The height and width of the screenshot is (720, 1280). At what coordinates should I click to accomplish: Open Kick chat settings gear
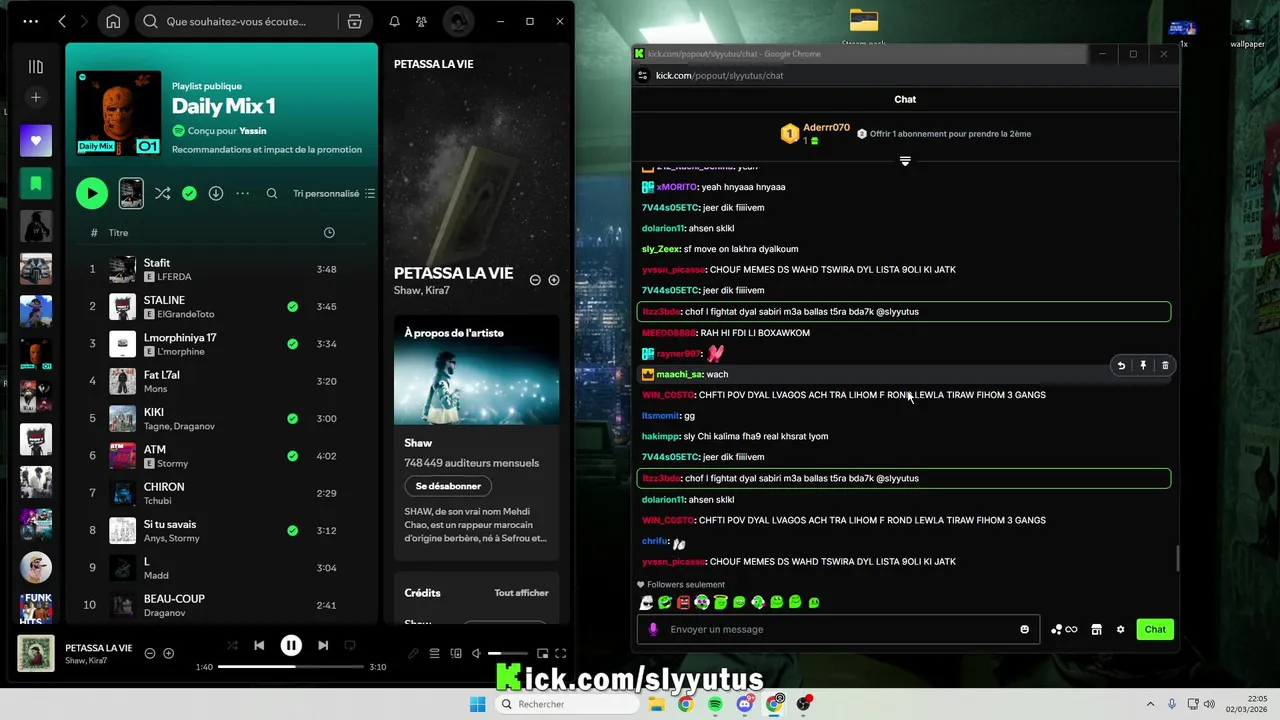click(x=1120, y=629)
